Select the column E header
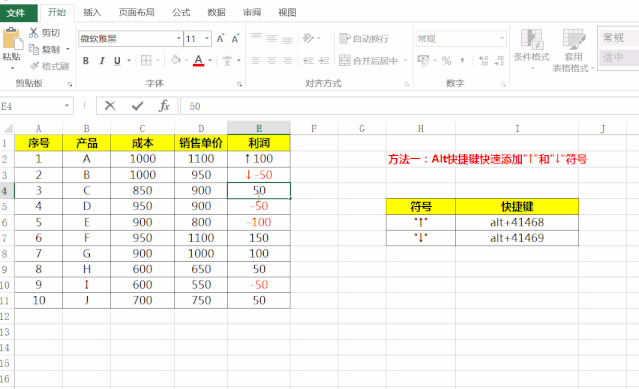 coord(259,129)
